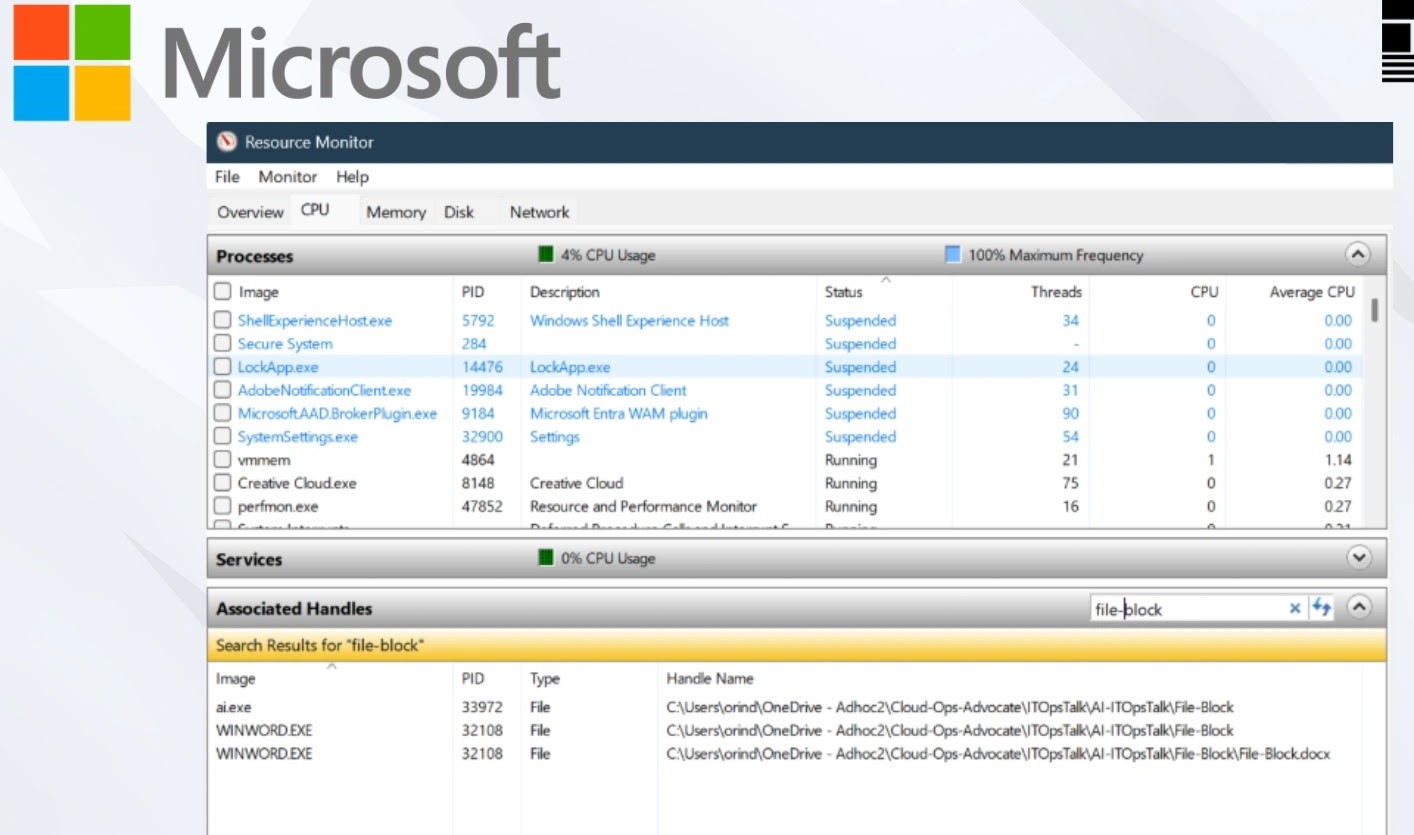
Task: Click the Resource Monitor title bar icon
Action: pos(227,142)
